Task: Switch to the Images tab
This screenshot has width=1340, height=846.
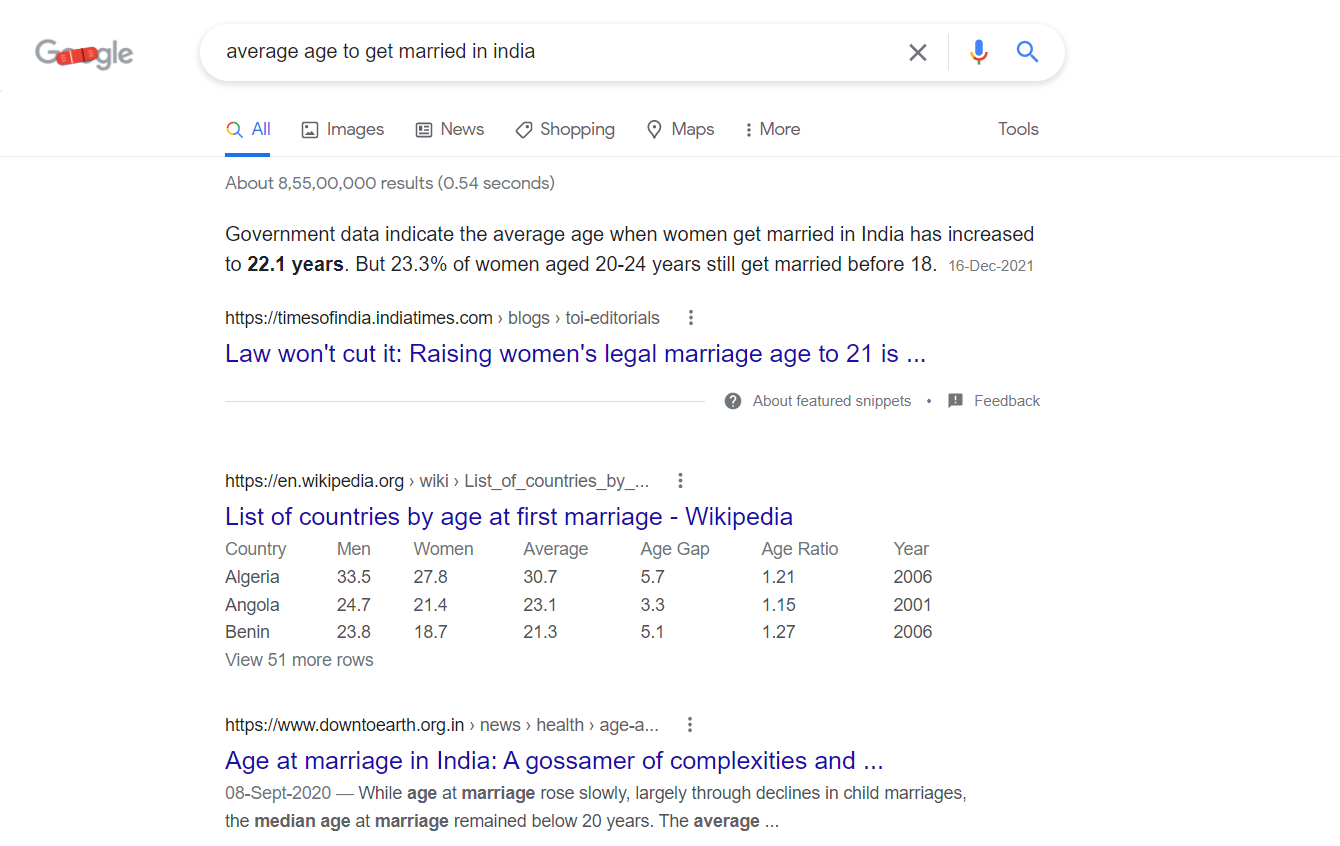Action: click(343, 129)
